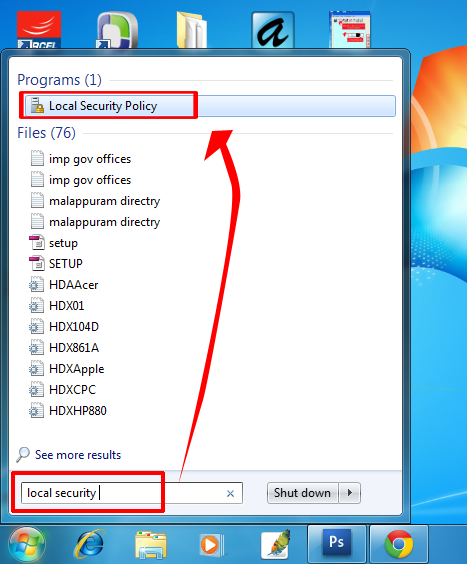
Task: Open the second 'malappuram directry' file
Action: (x=104, y=222)
